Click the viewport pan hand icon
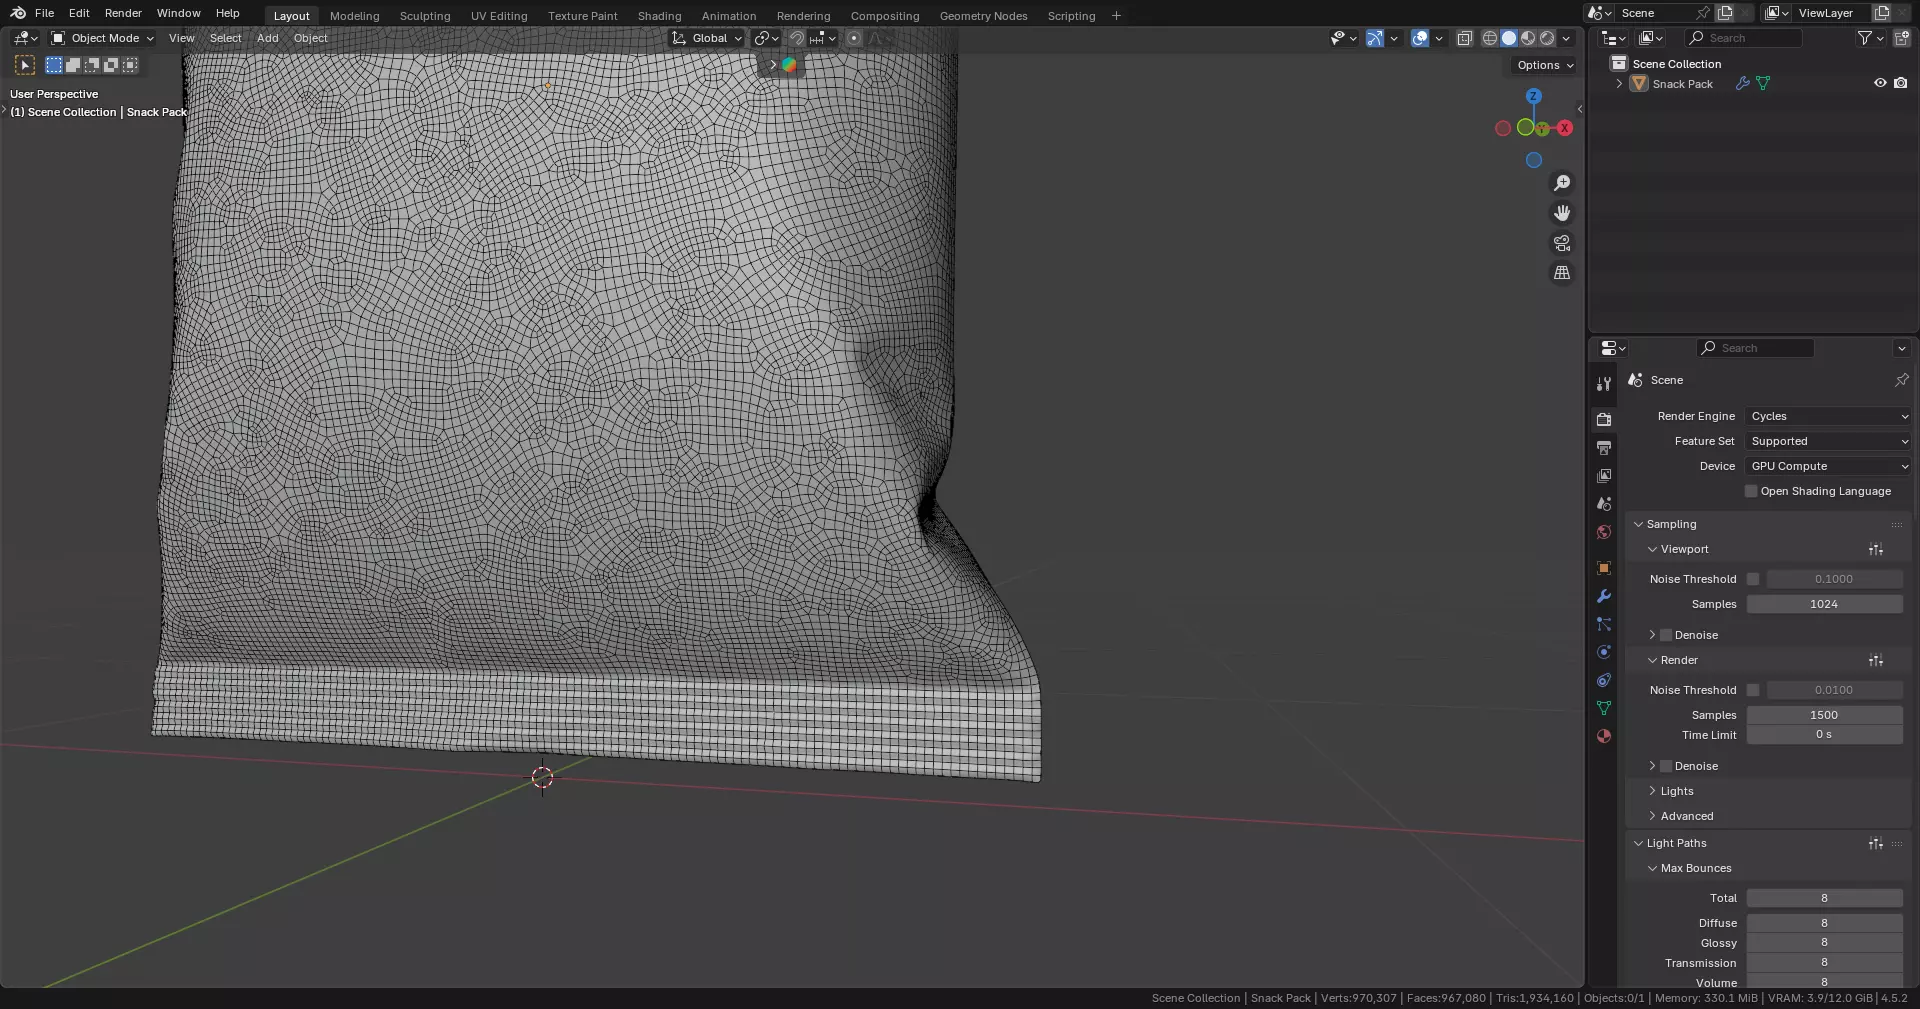1920x1009 pixels. click(x=1562, y=213)
